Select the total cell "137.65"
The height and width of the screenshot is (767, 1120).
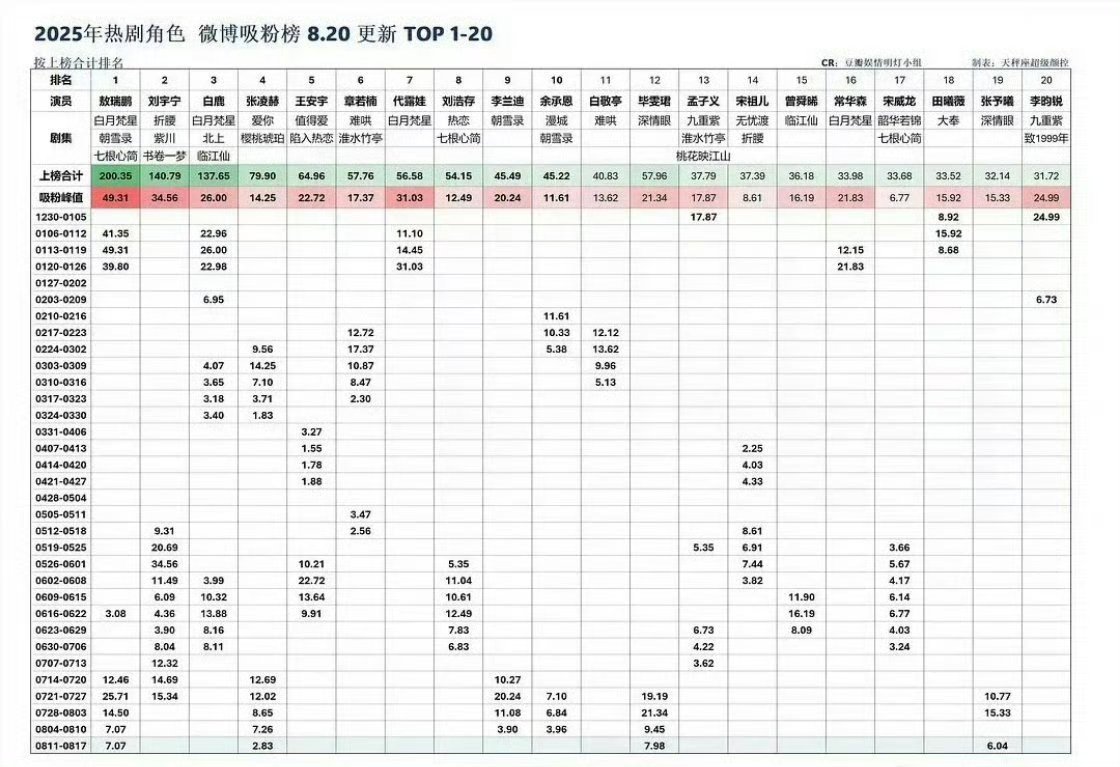point(214,176)
